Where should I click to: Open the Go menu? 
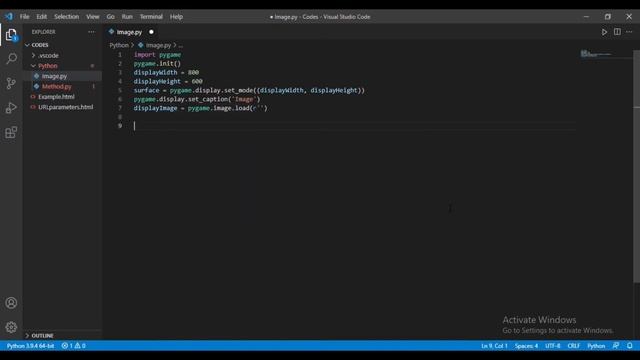(x=111, y=17)
